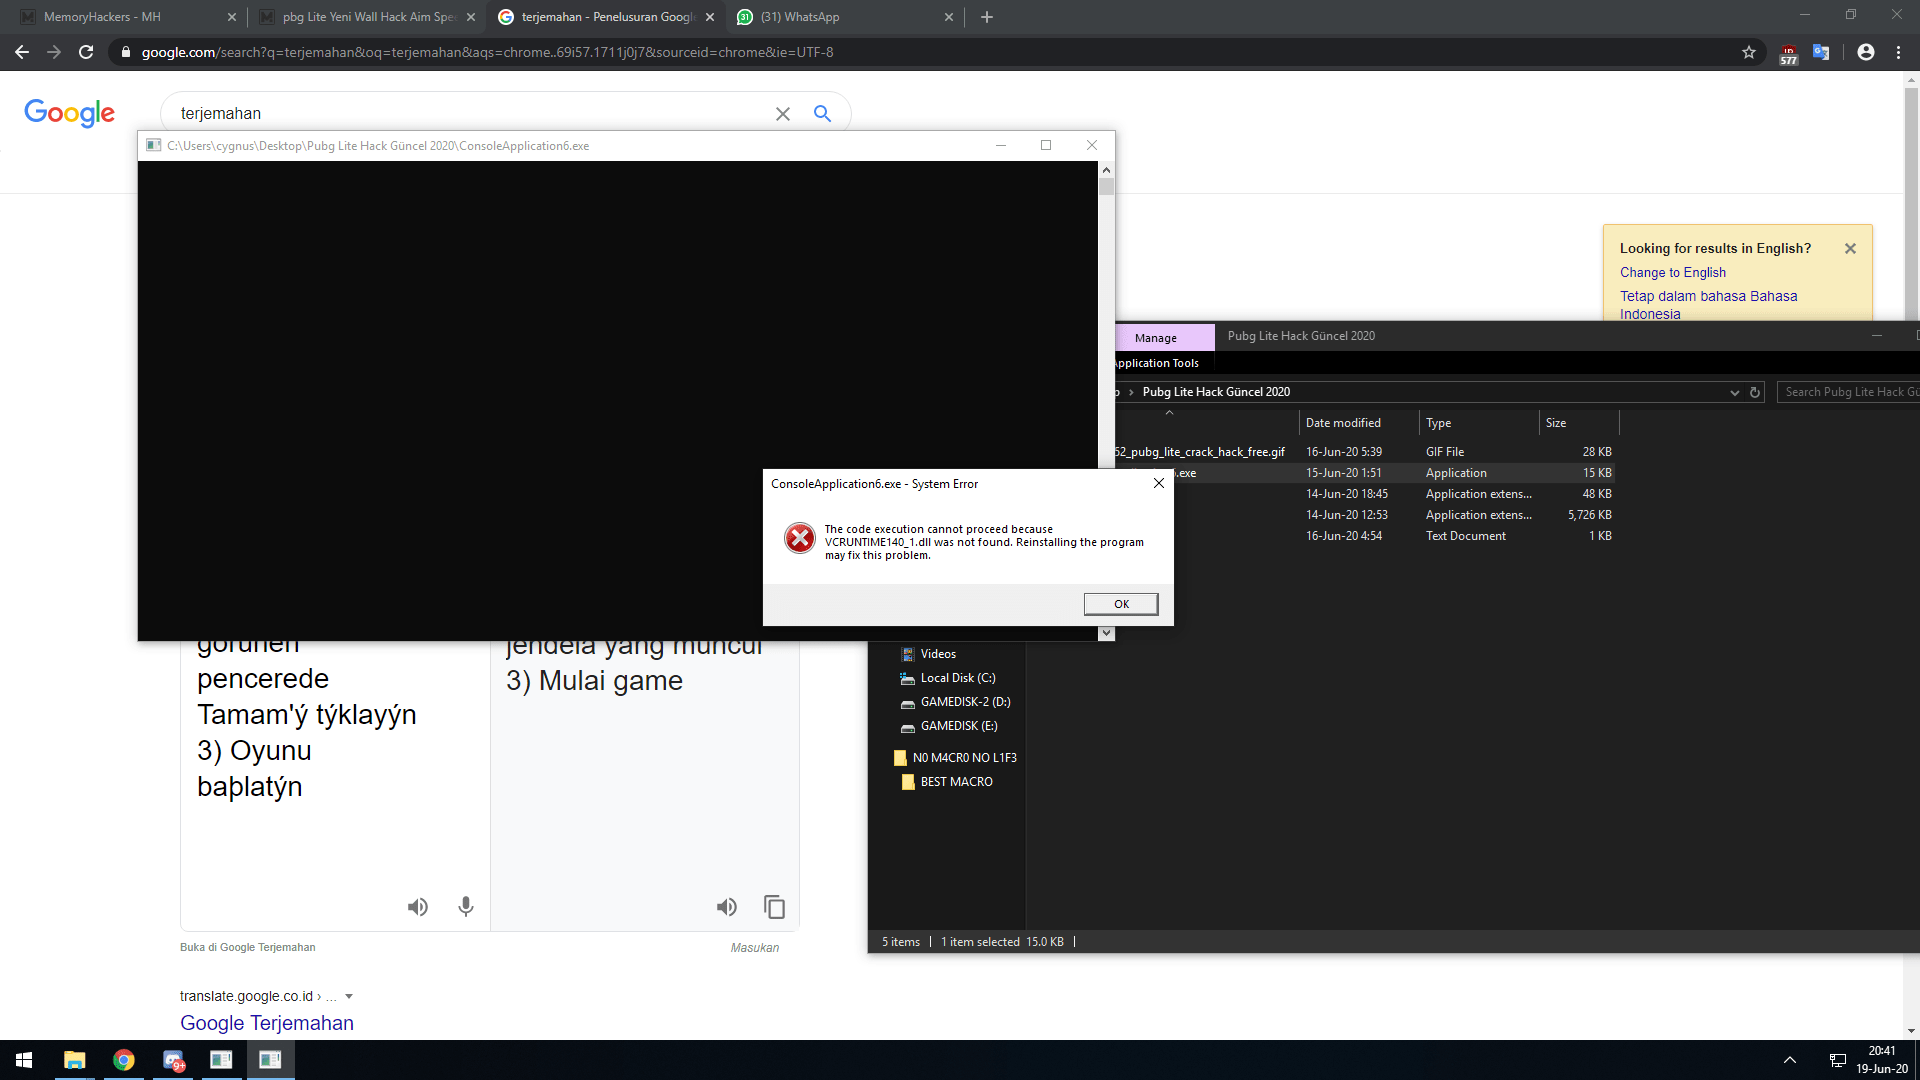This screenshot has width=1920, height=1080.
Task: Open GAMEDISK (E:) in sidebar
Action: [958, 726]
